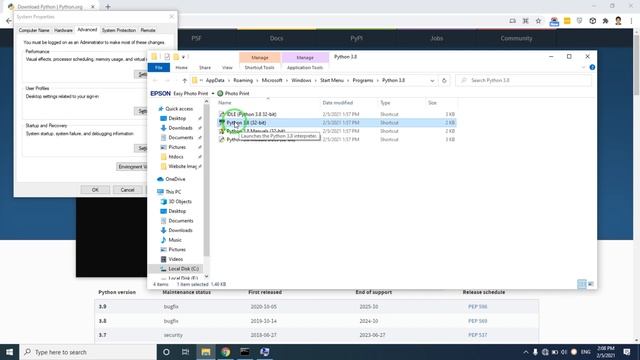Click OK in System Properties dialog
The width and height of the screenshot is (640, 360).
(x=95, y=190)
